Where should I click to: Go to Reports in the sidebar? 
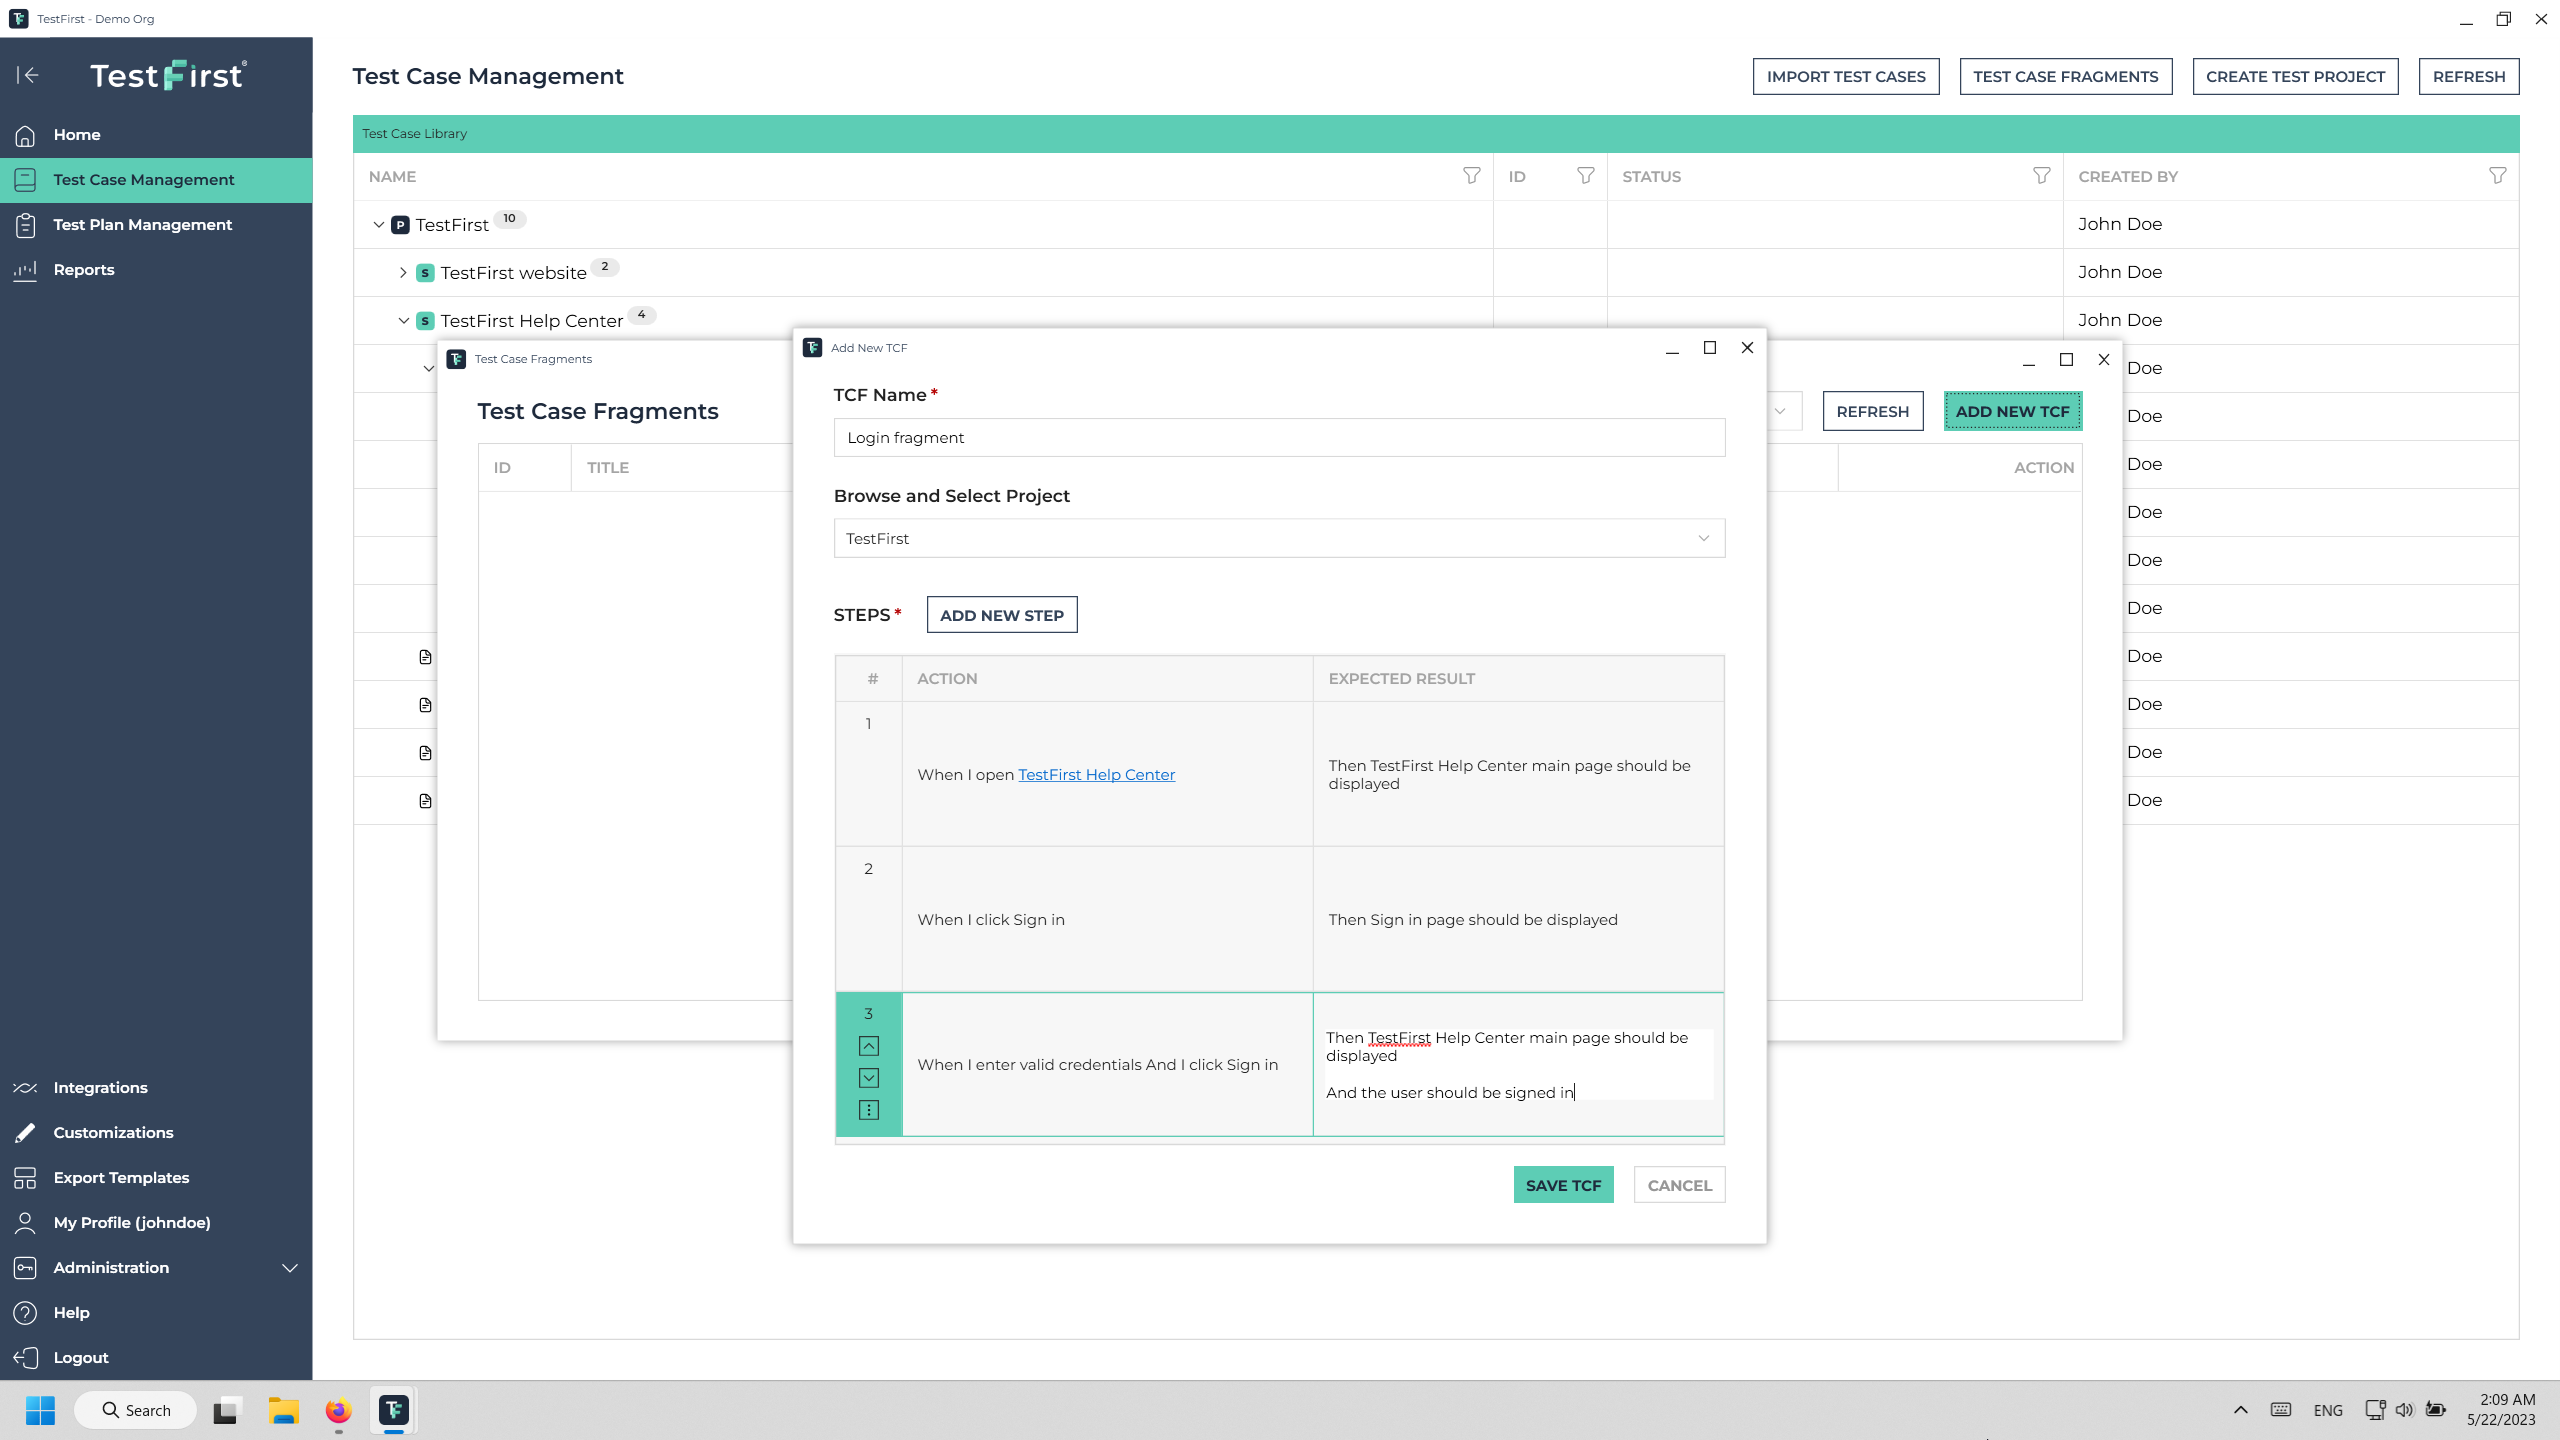84,269
